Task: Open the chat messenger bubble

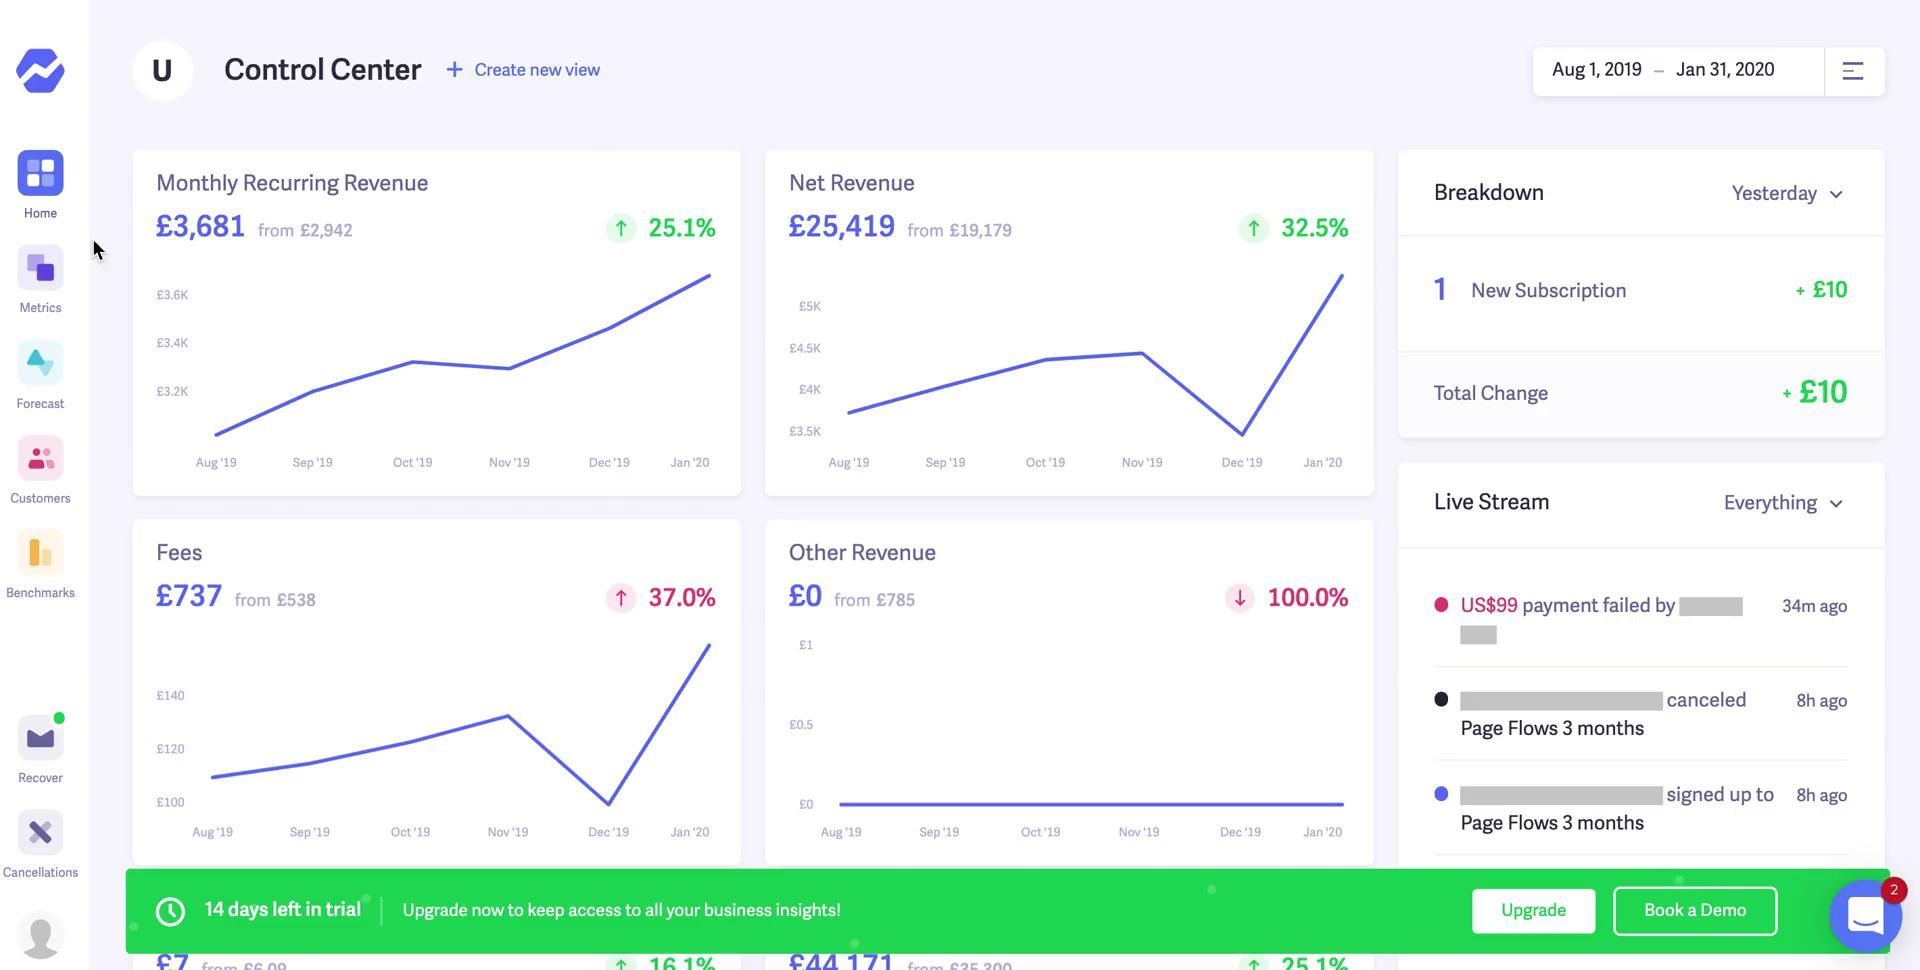Action: 1864,914
